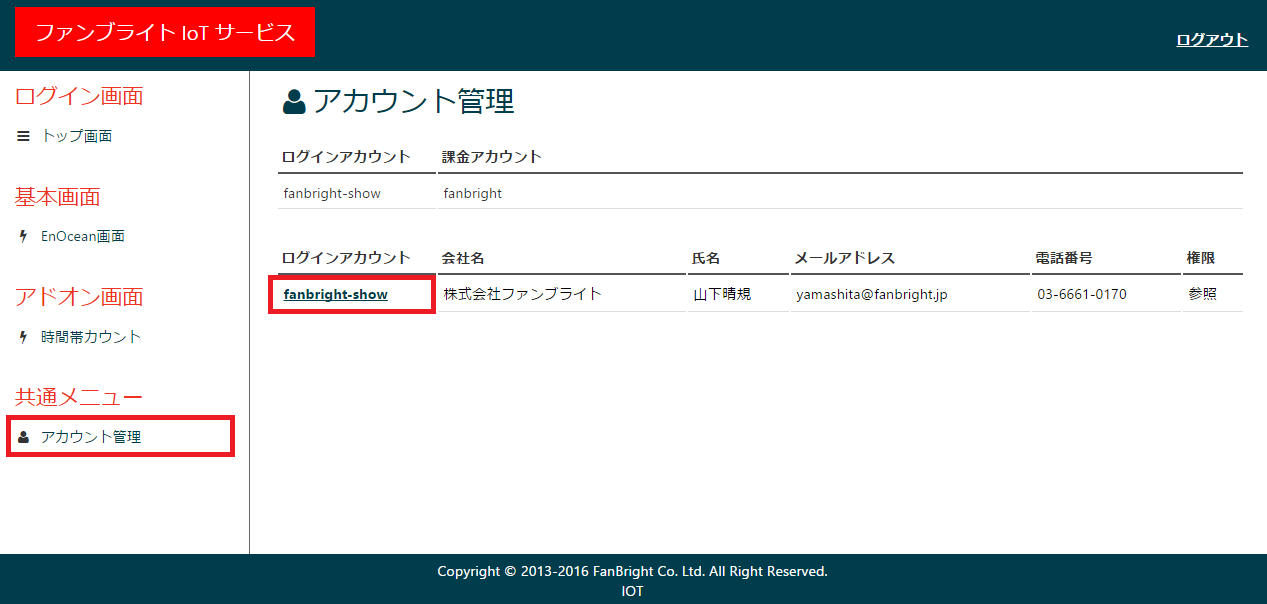This screenshot has width=1267, height=604.
Task: Click the ログアウト link
Action: click(1212, 40)
